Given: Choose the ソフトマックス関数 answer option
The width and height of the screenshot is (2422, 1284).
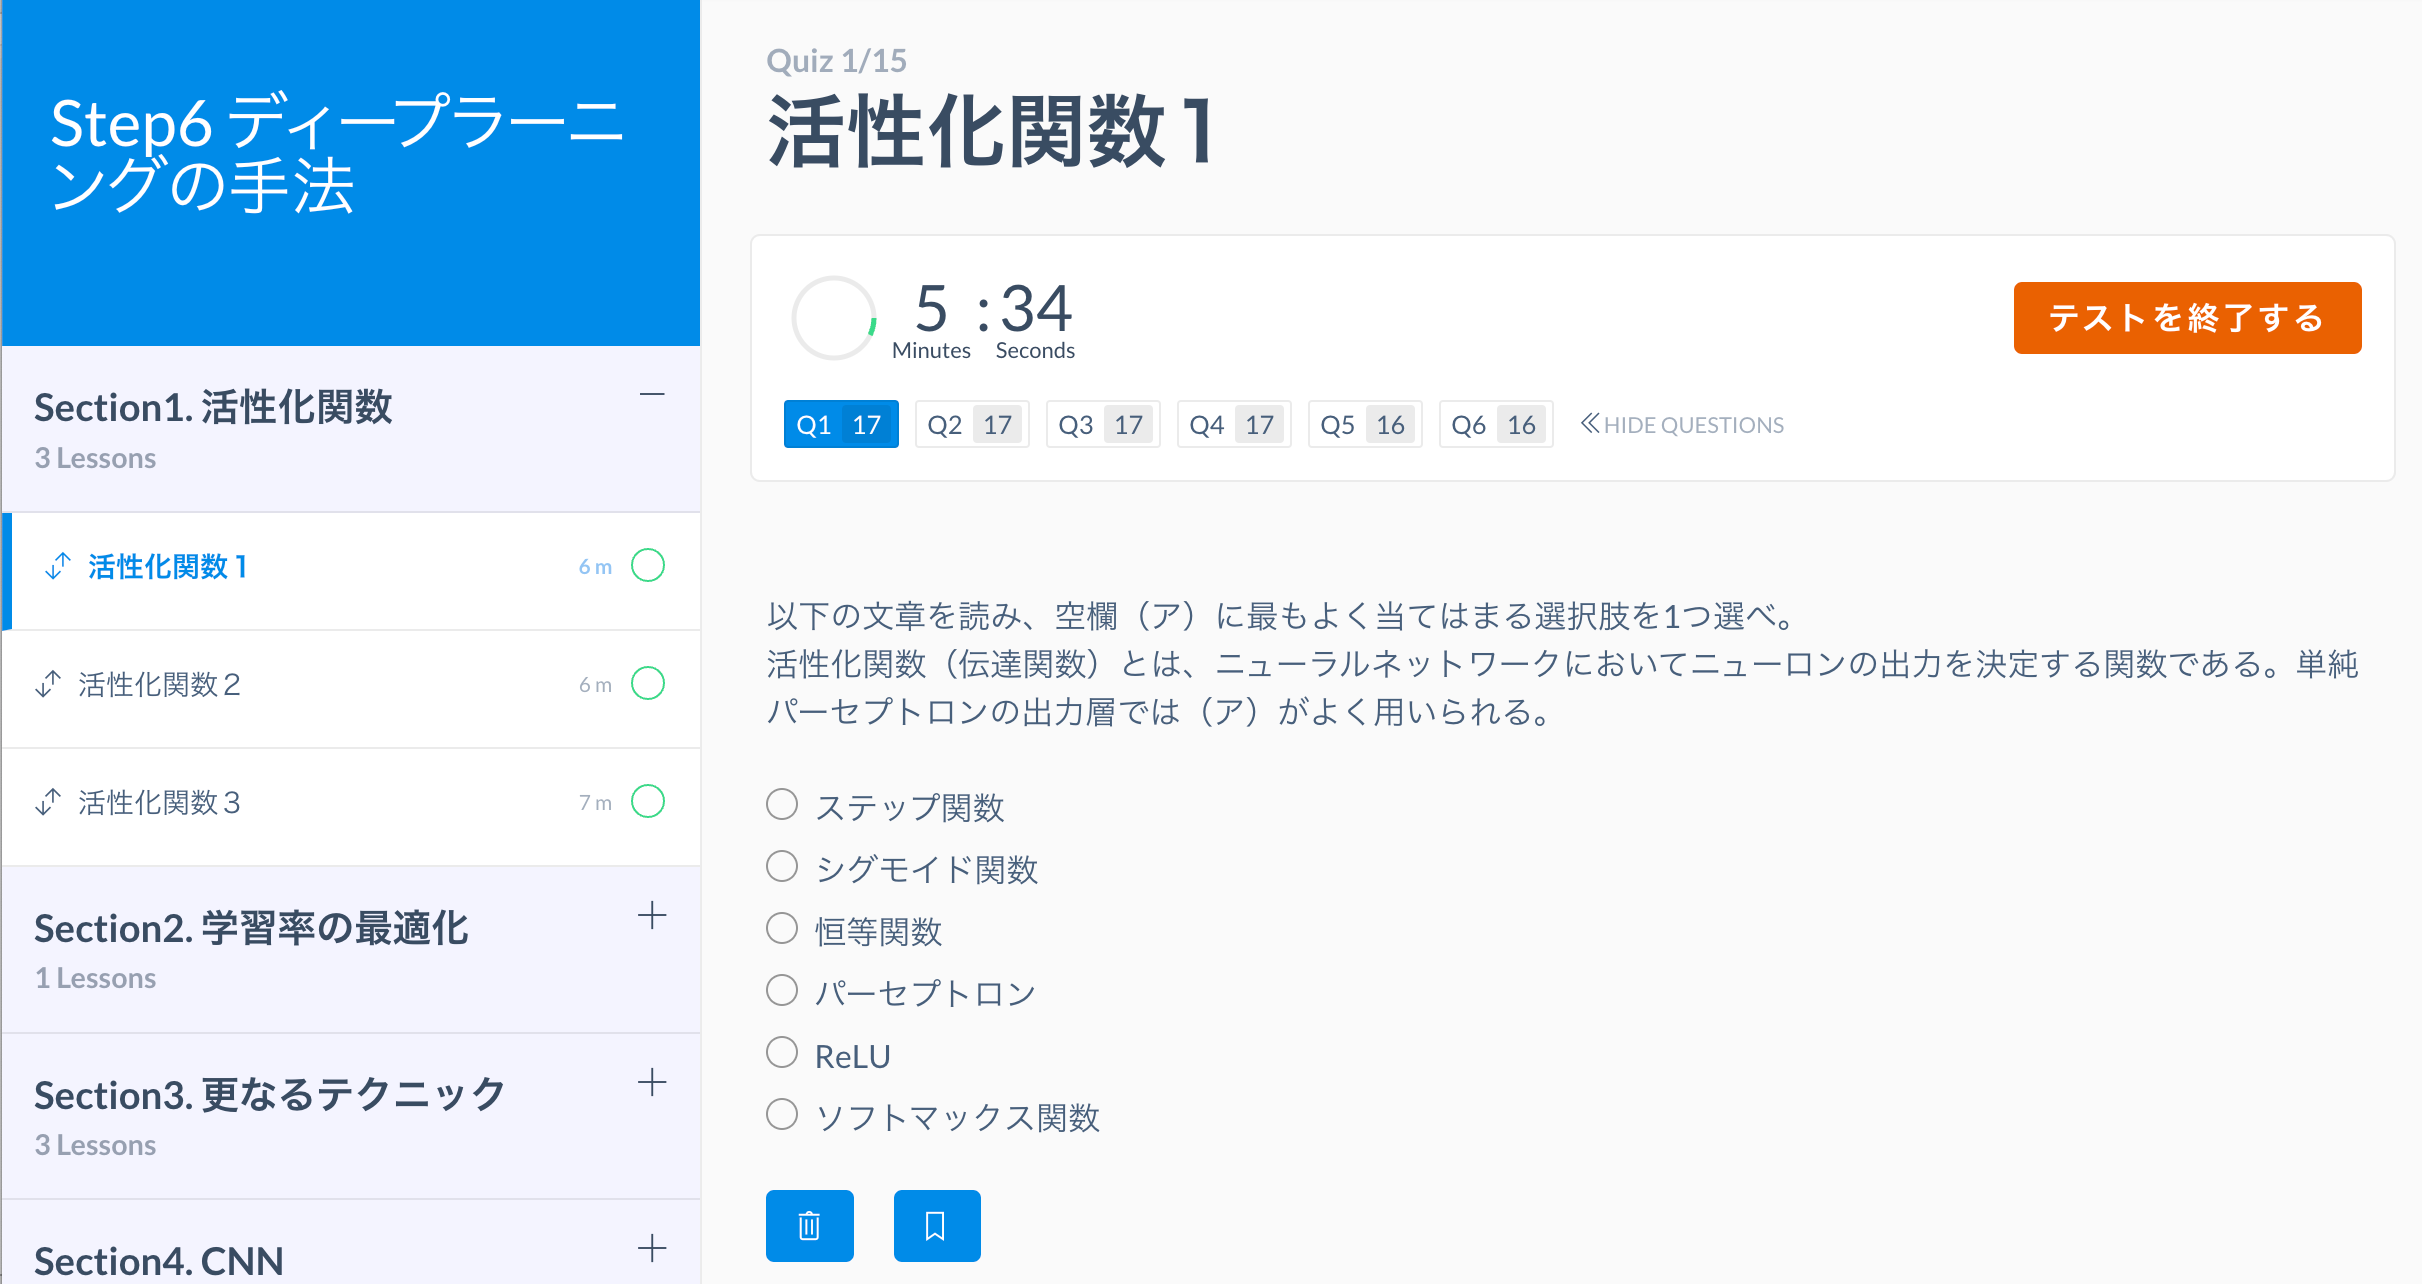Looking at the screenshot, I should 782,1115.
